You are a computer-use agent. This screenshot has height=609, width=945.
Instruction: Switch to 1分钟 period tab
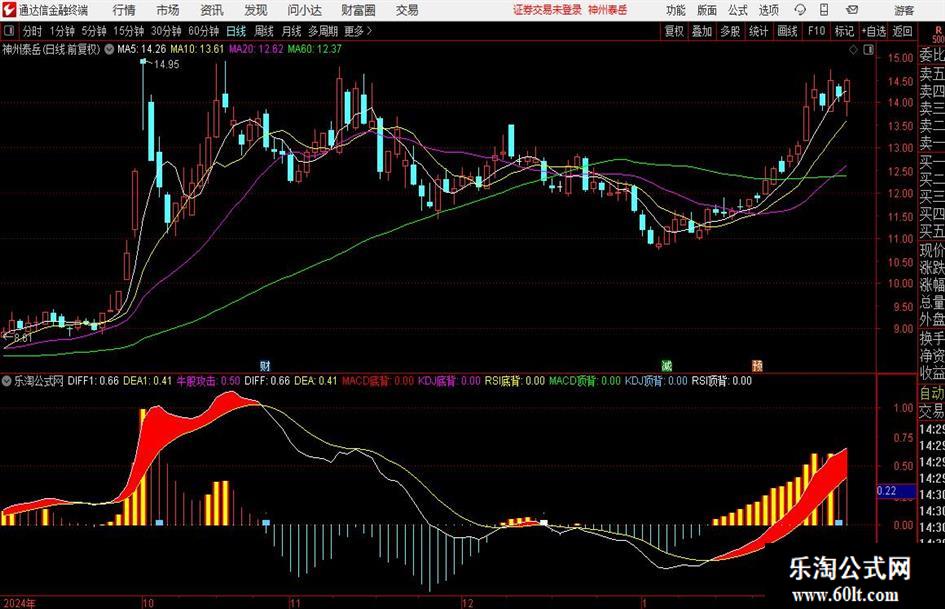(62, 31)
